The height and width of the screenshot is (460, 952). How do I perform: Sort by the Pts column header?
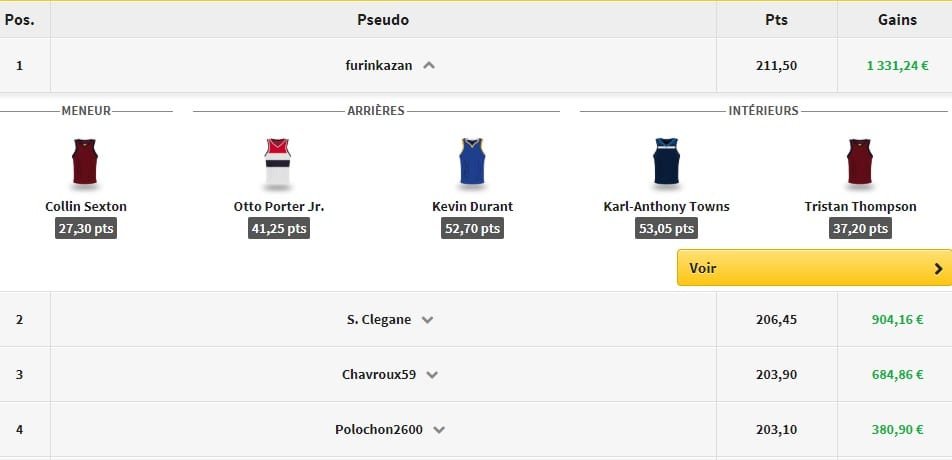click(776, 20)
